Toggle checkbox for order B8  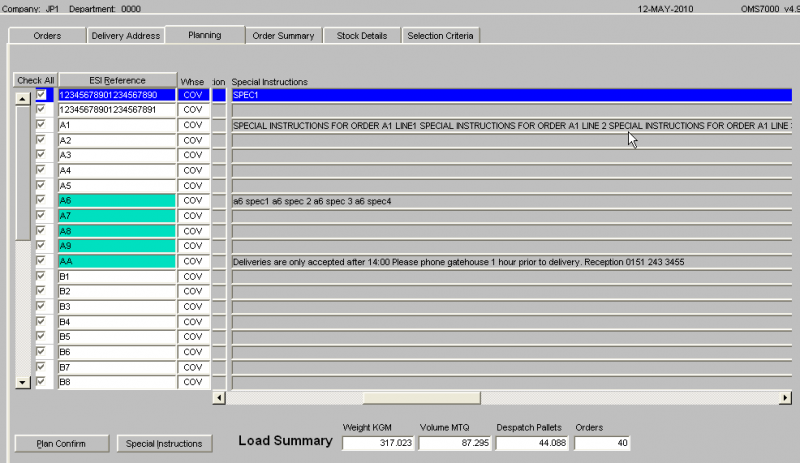(41, 382)
